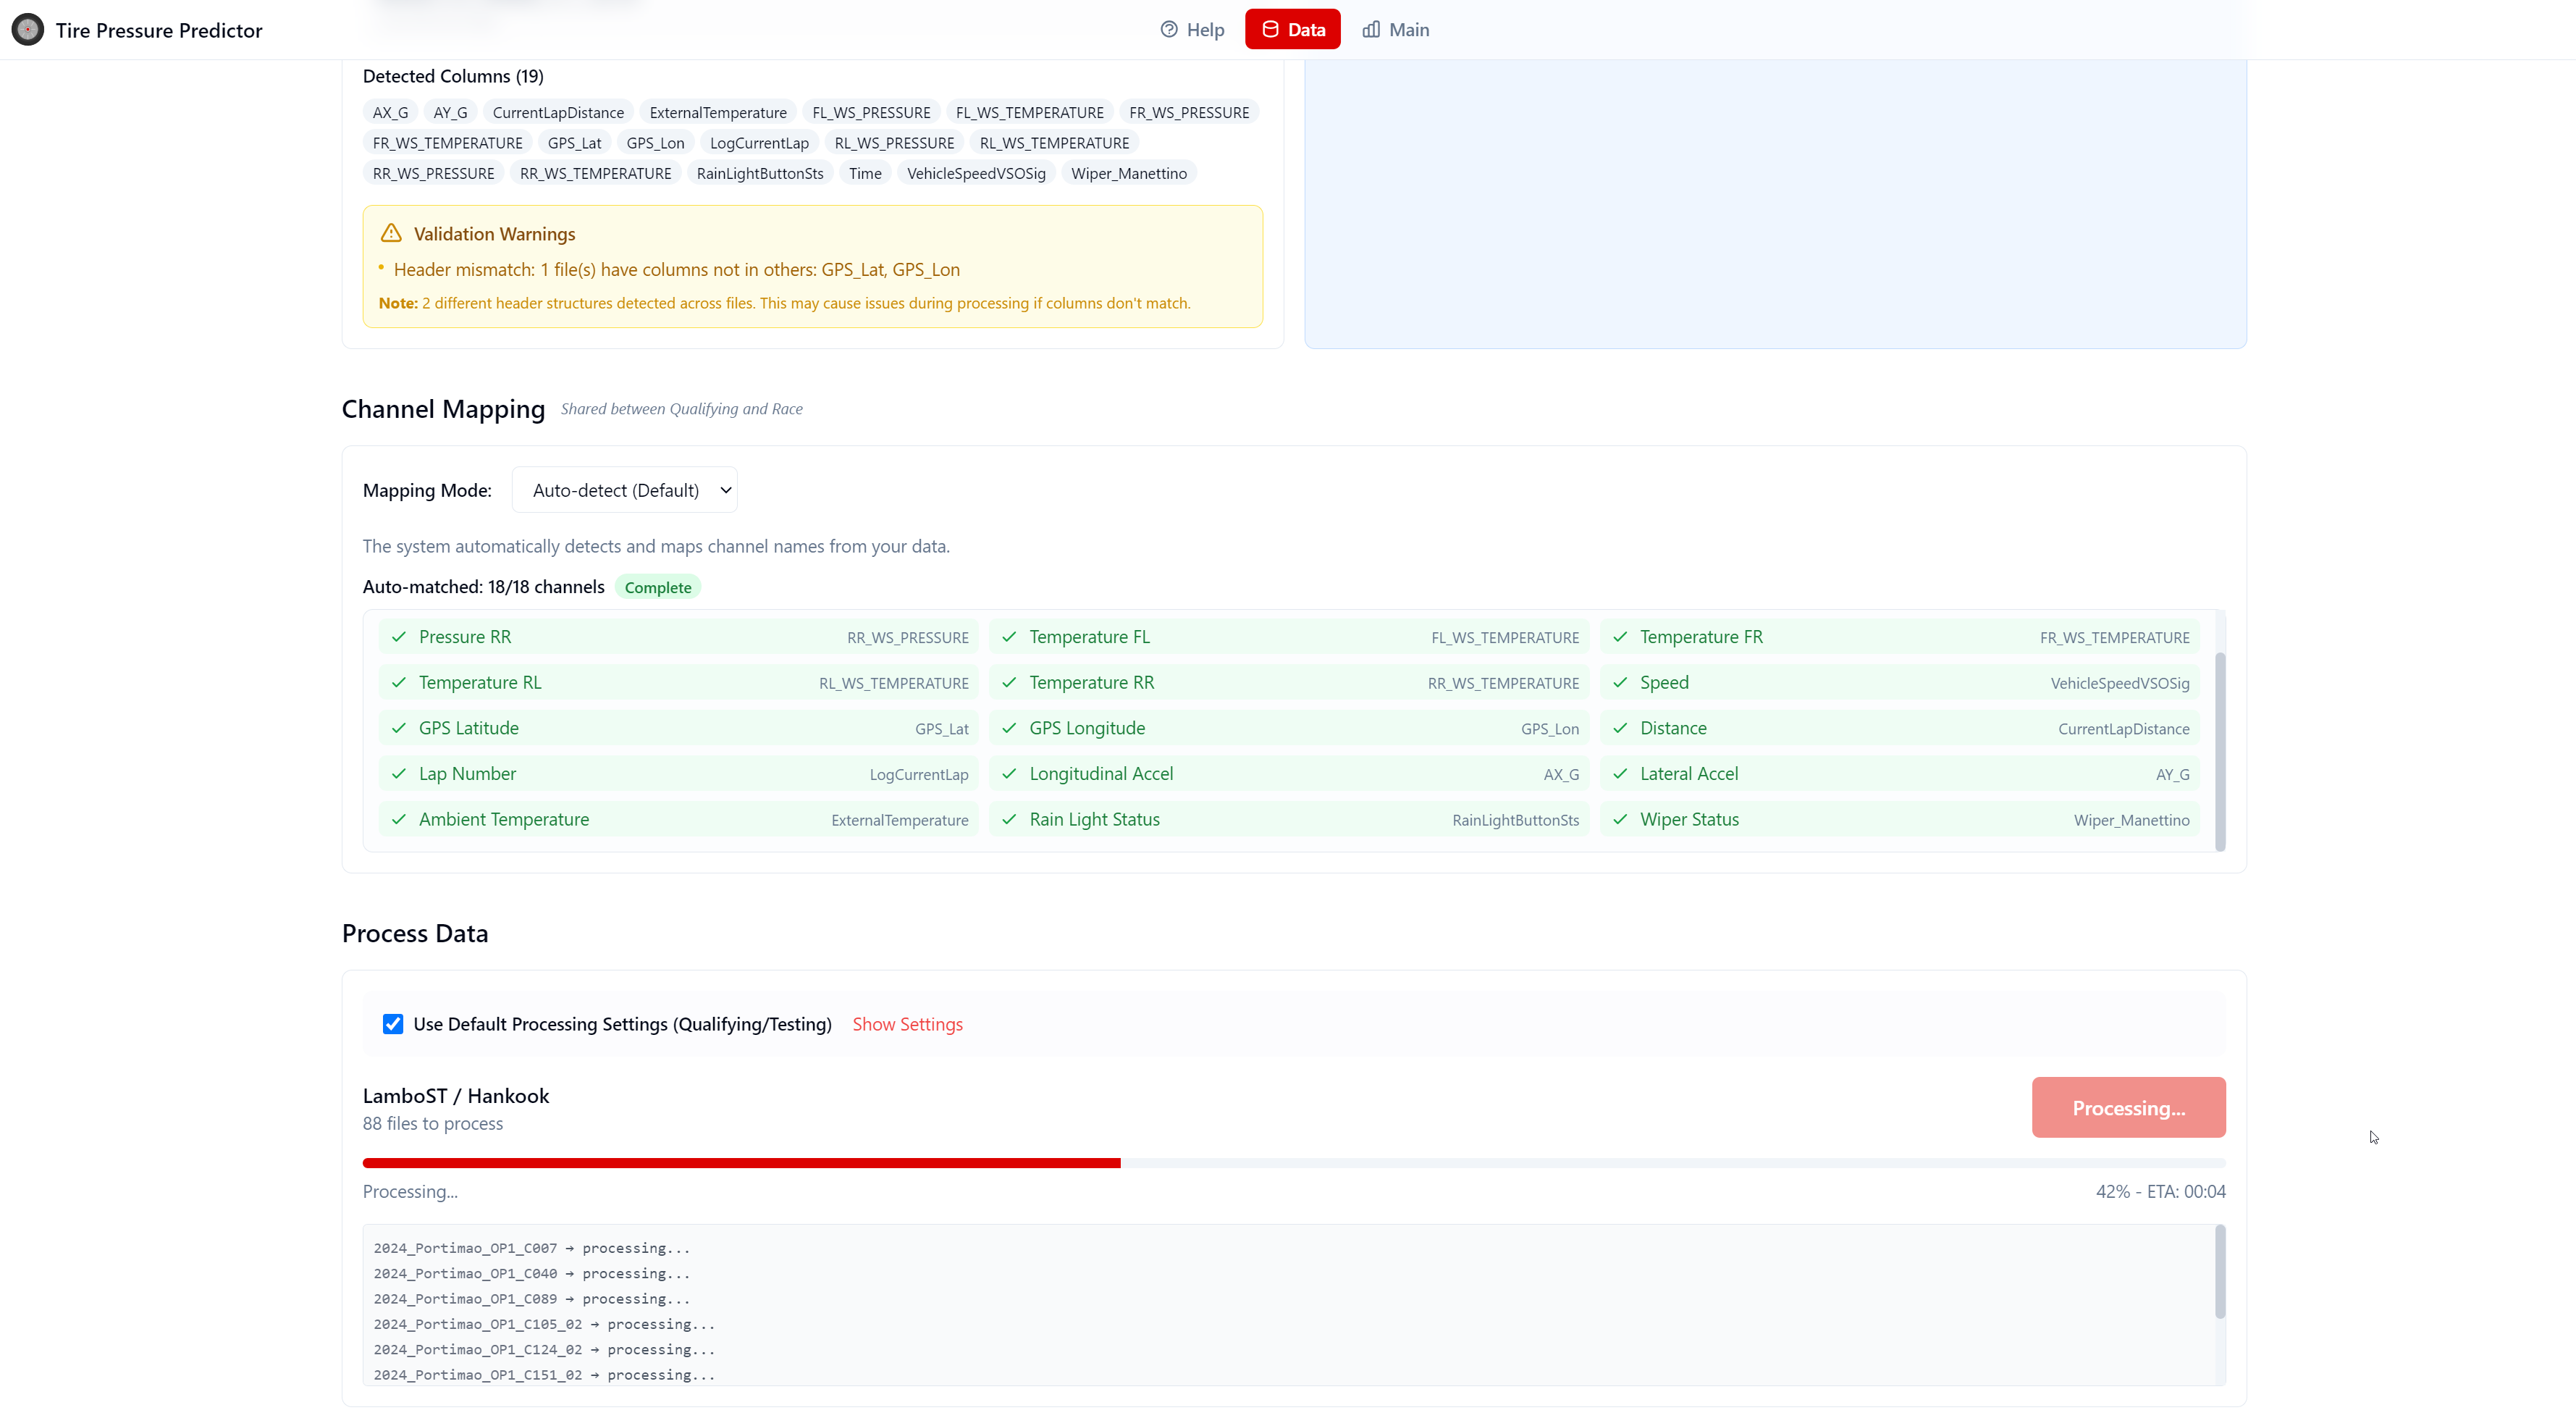Screen dimensions: 2576x1426
Task: Click the FL_WS_PRESSURE column chip
Action: [x=870, y=112]
